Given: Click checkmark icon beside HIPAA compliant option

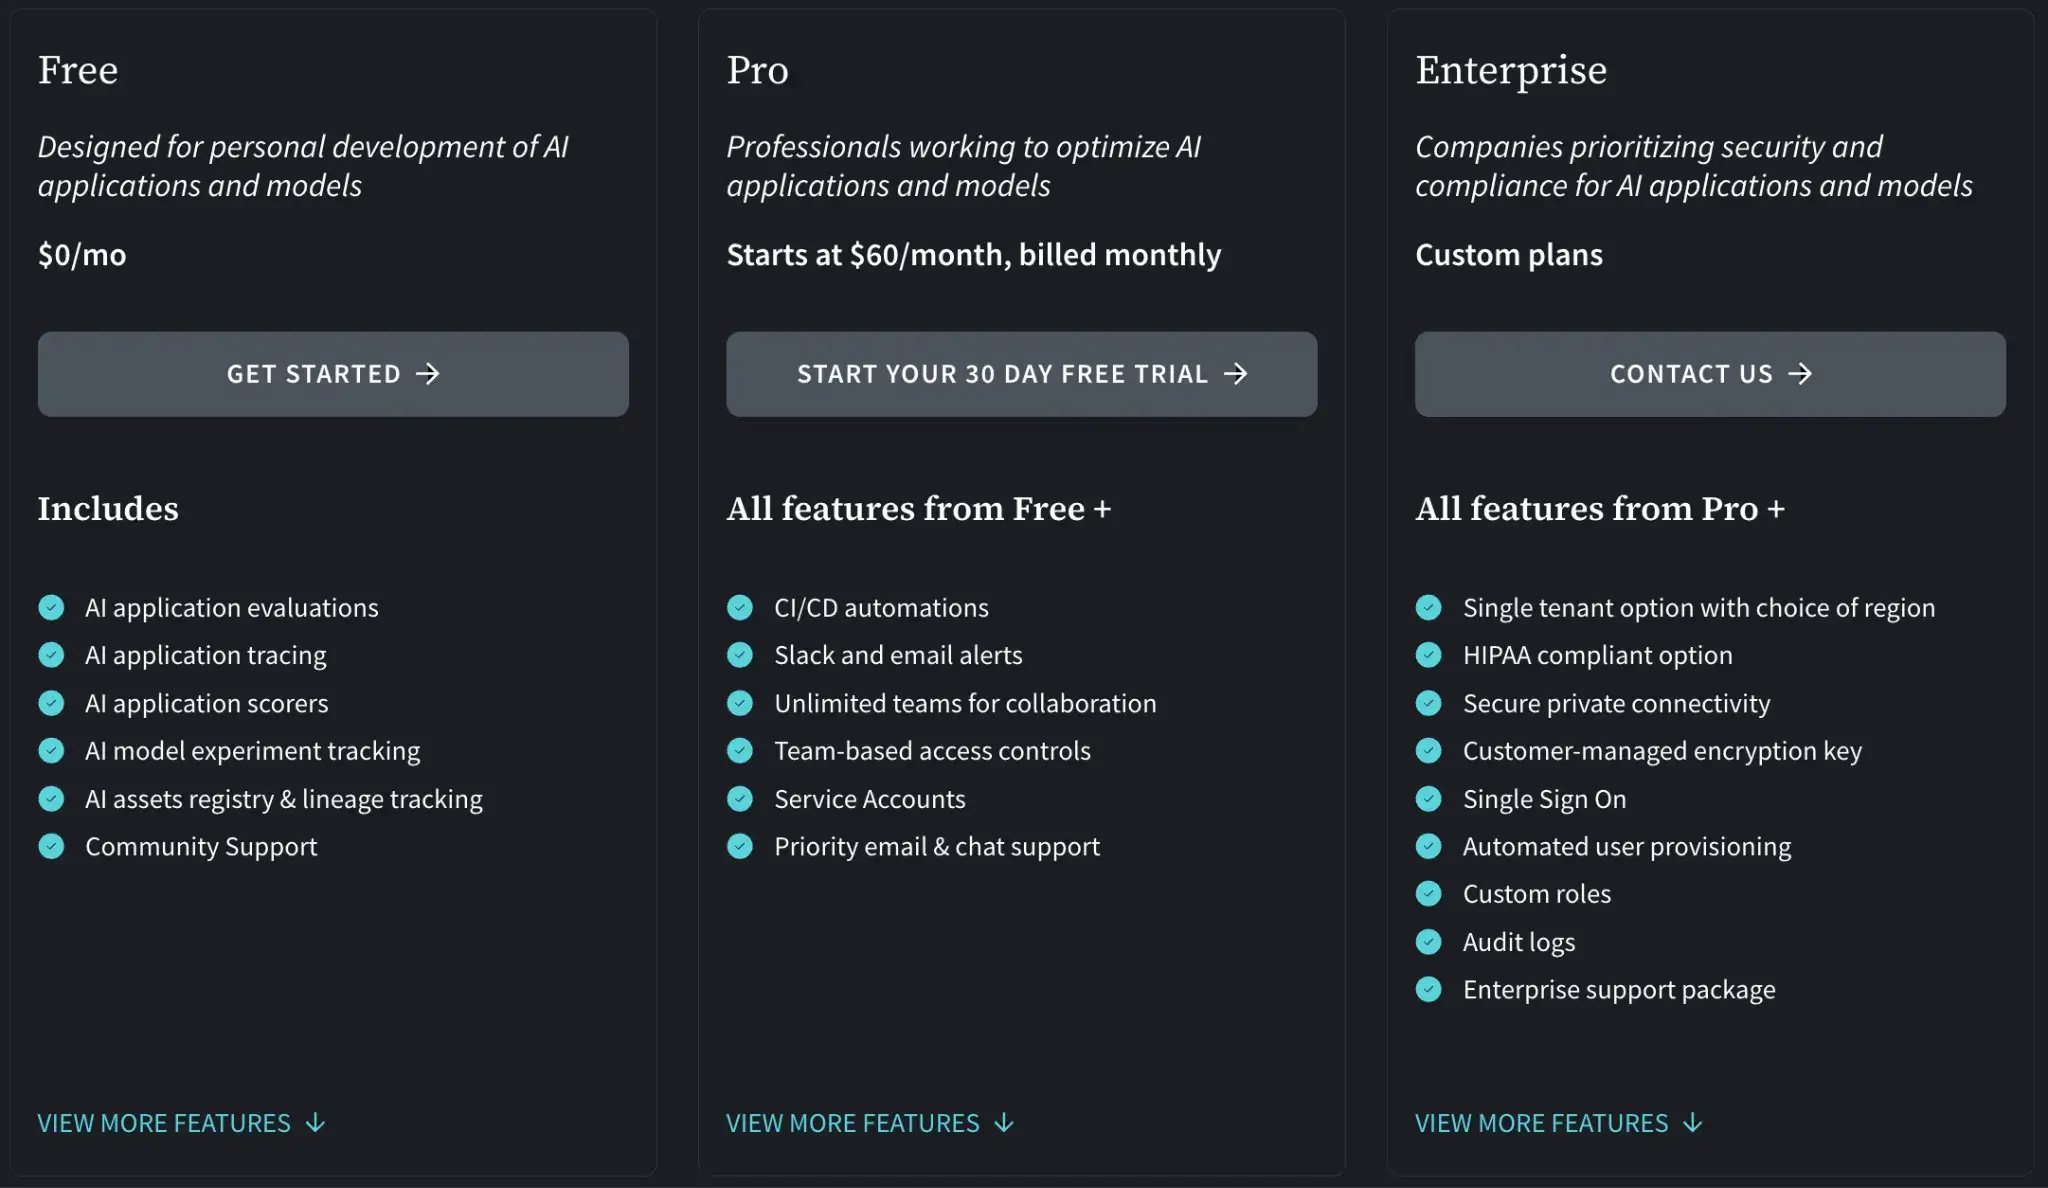Looking at the screenshot, I should point(1429,655).
